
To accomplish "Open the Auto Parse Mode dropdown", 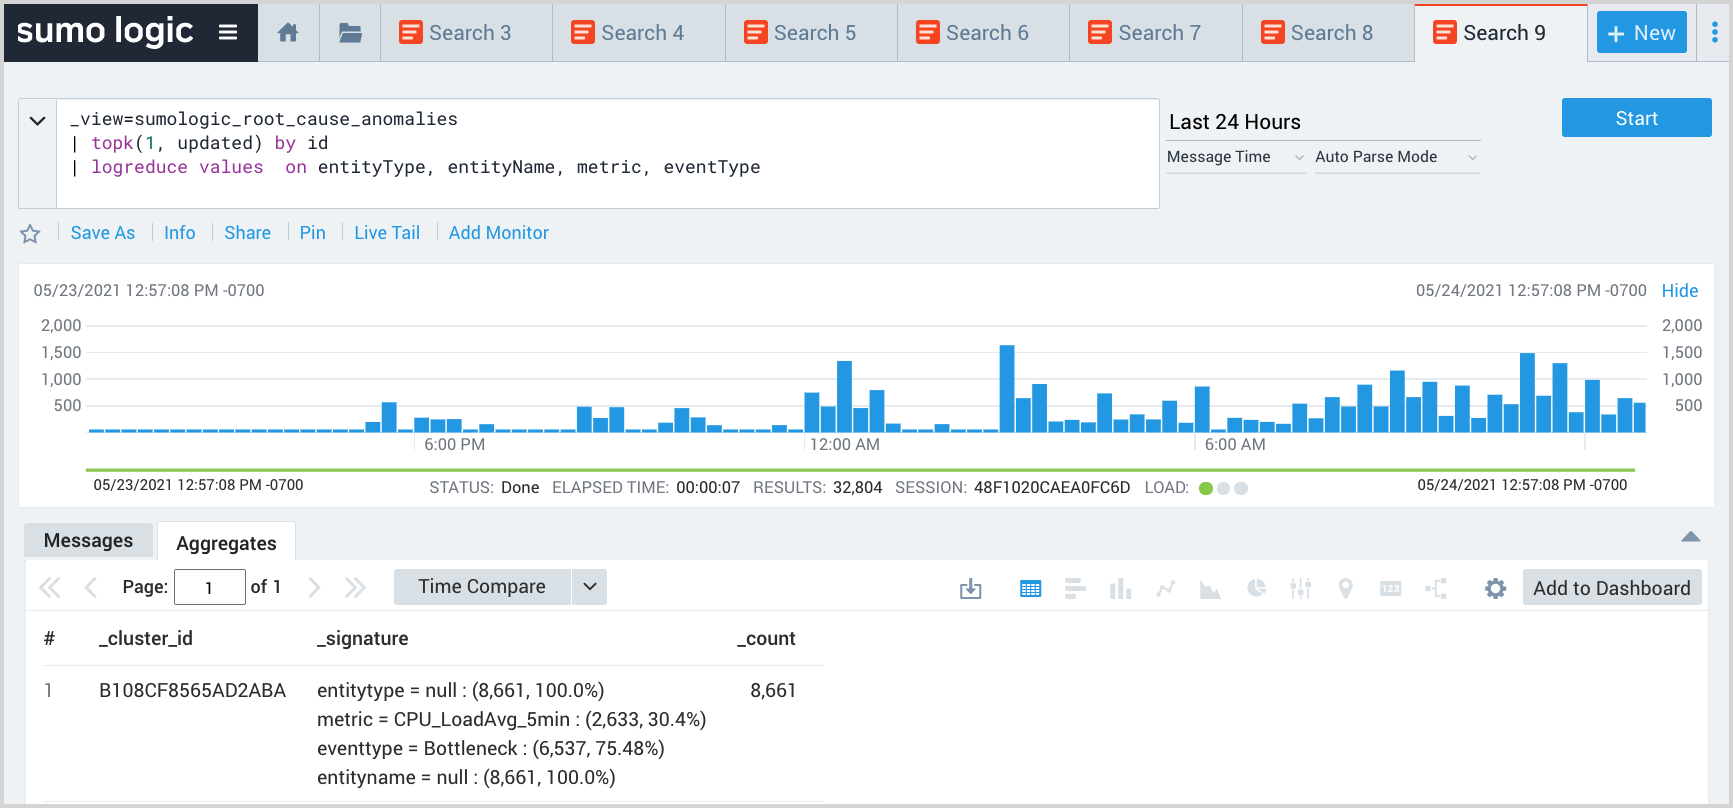I will coord(1396,157).
